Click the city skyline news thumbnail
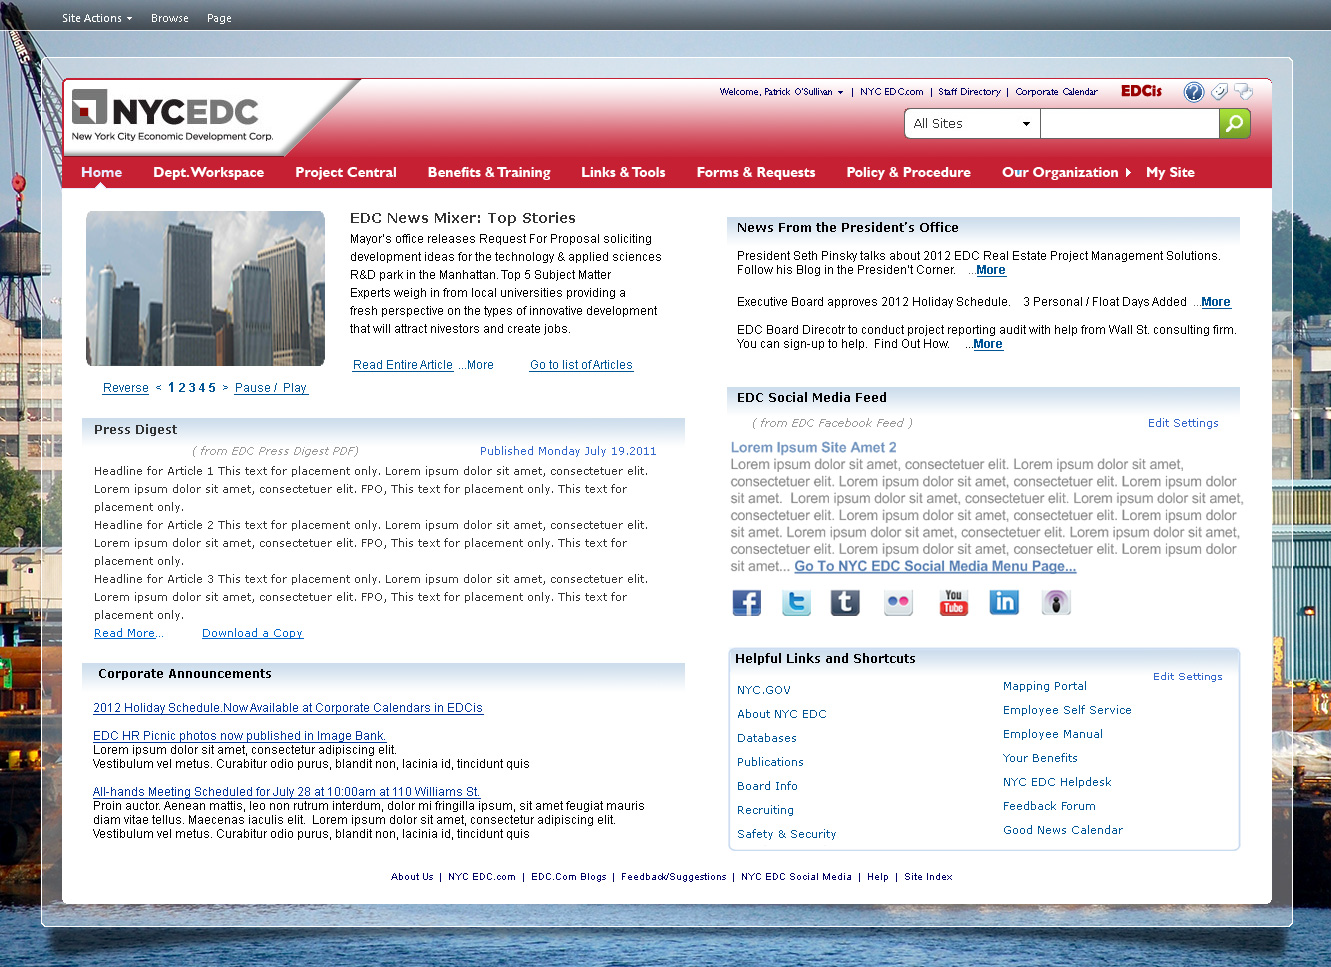The width and height of the screenshot is (1331, 967). (205, 288)
